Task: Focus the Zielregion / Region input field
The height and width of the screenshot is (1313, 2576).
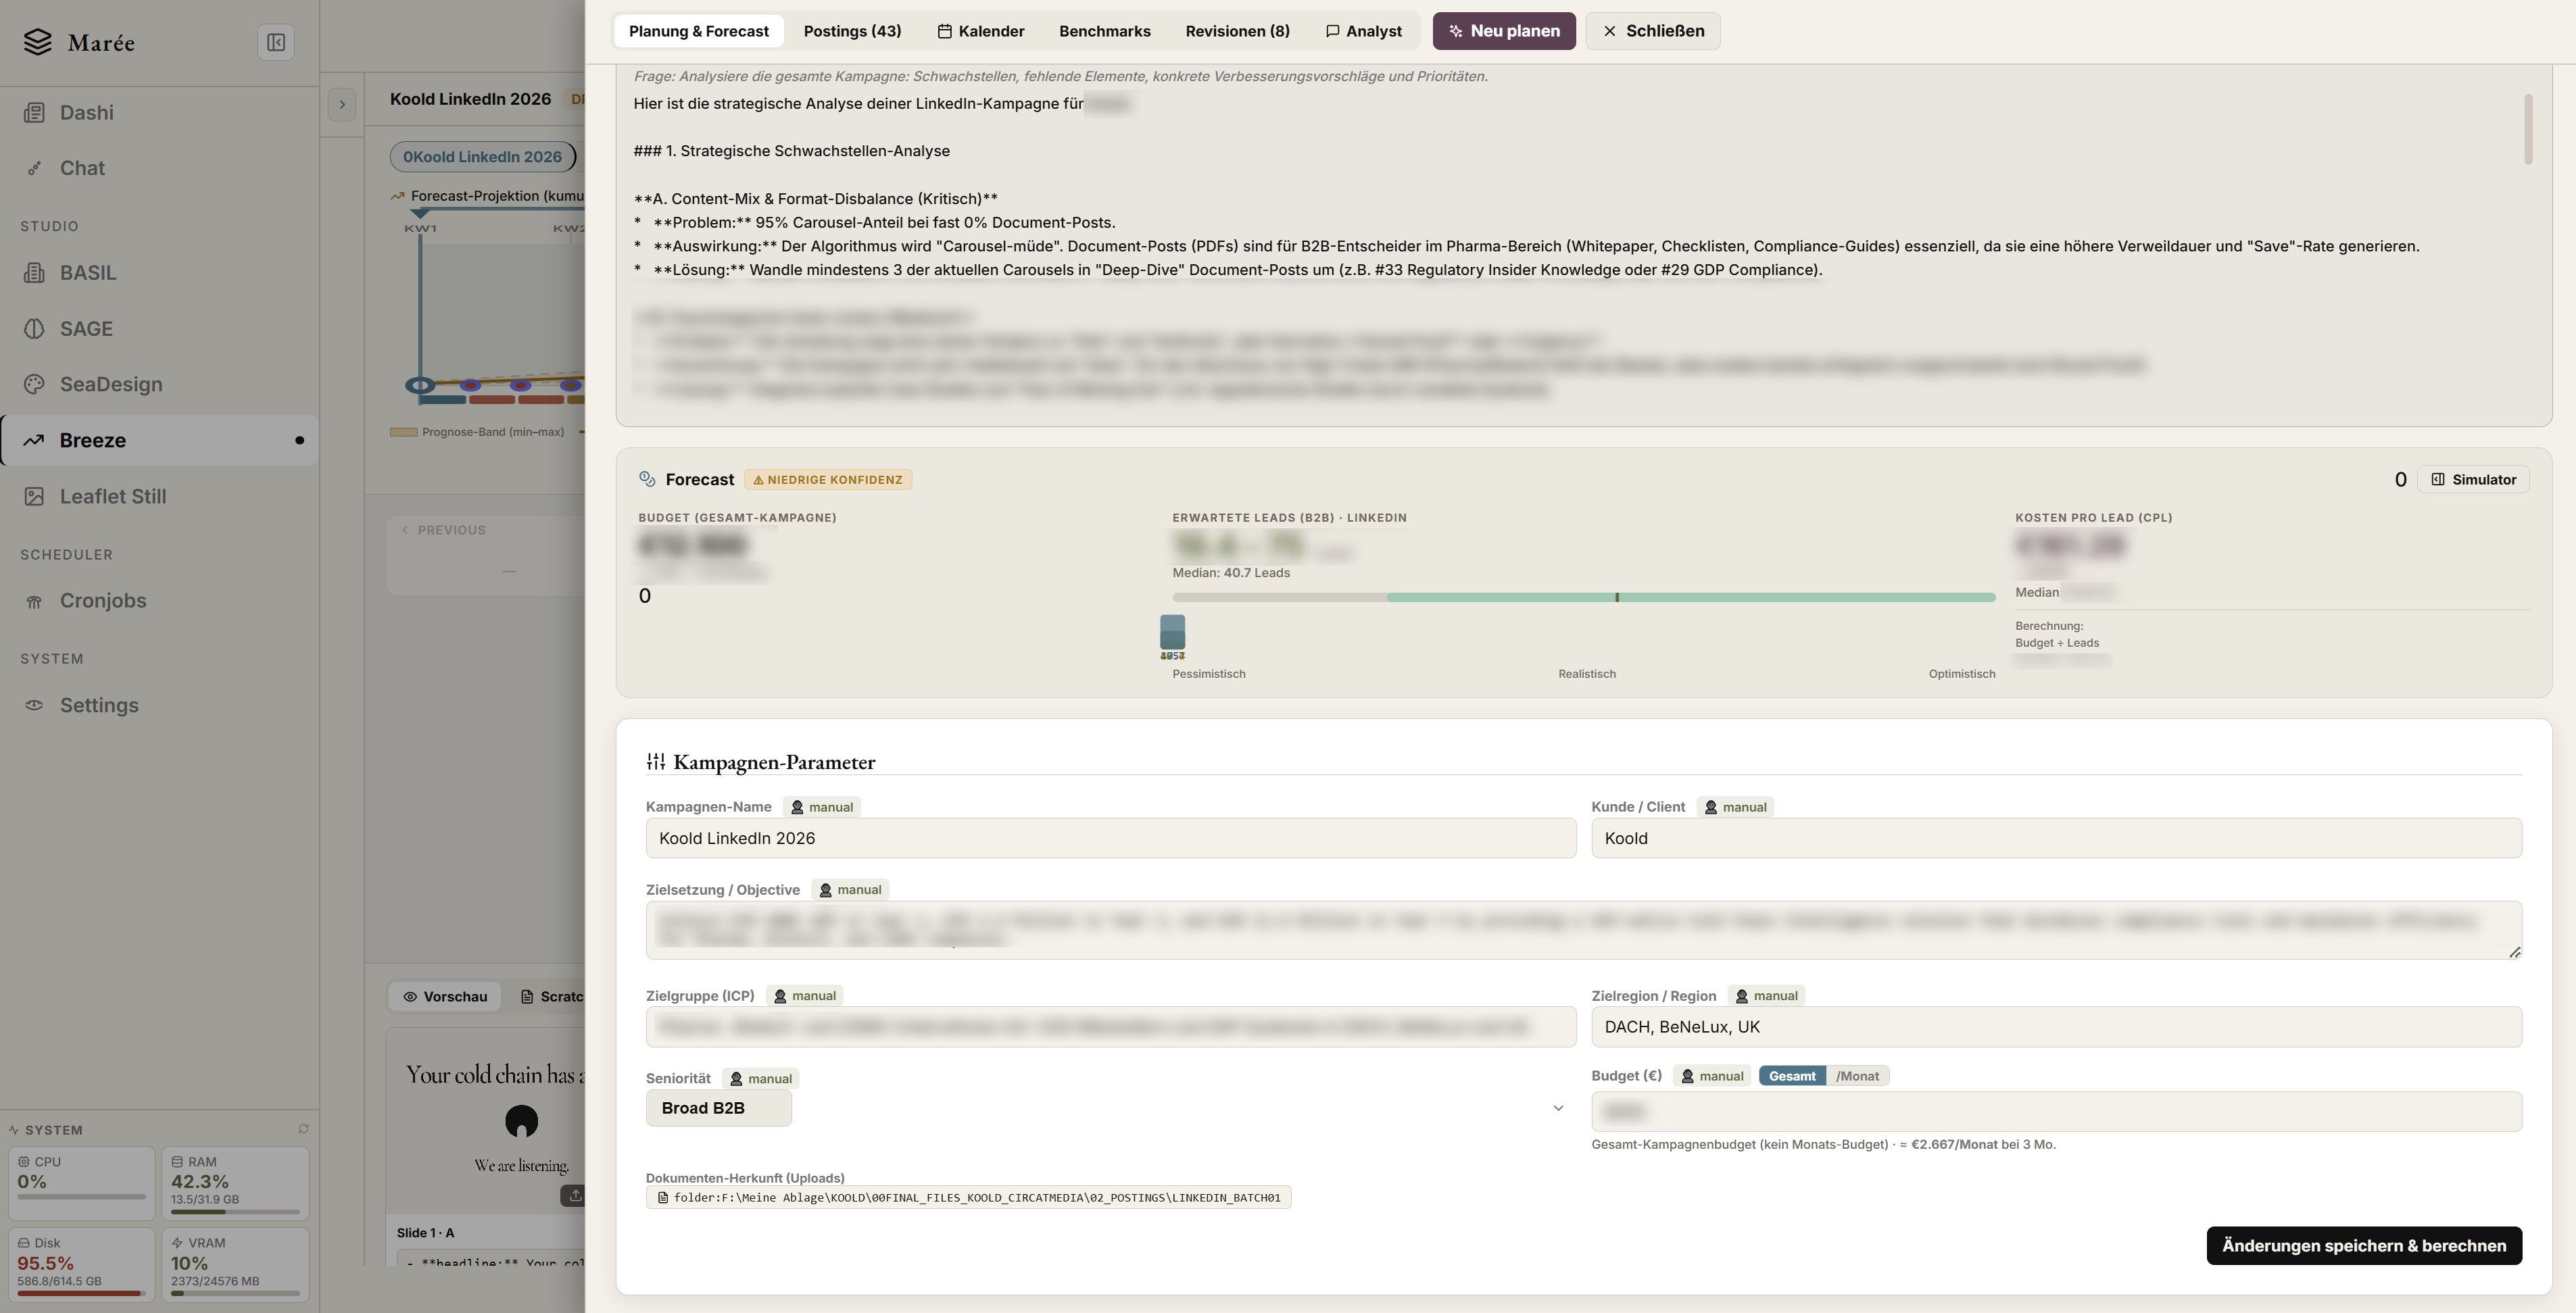Action: point(2057,1027)
